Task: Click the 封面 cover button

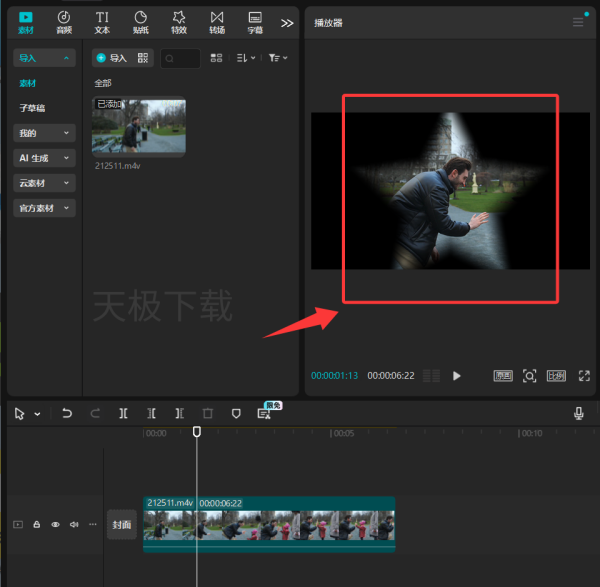Action: [x=122, y=524]
